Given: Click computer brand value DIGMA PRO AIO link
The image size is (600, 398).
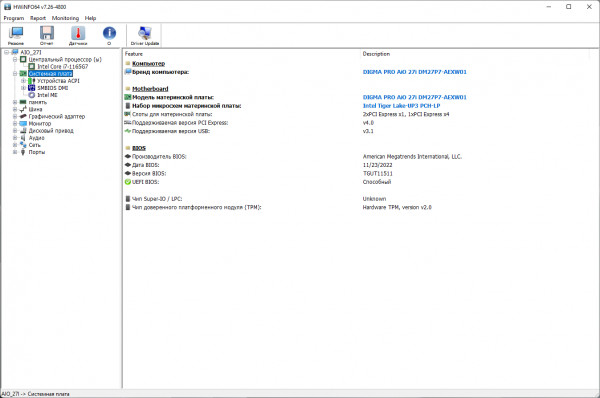Looking at the screenshot, I should pyautogui.click(x=414, y=72).
